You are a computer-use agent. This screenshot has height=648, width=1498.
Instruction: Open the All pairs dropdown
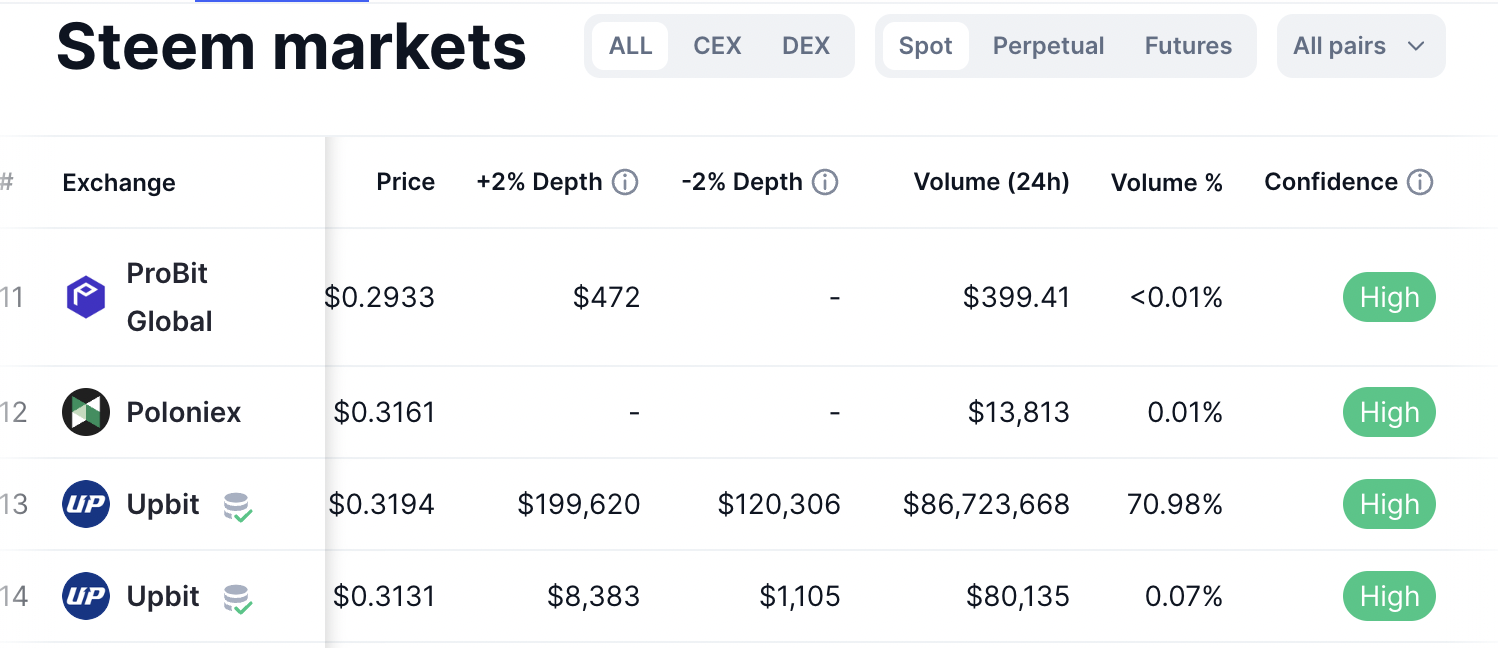pos(1360,46)
